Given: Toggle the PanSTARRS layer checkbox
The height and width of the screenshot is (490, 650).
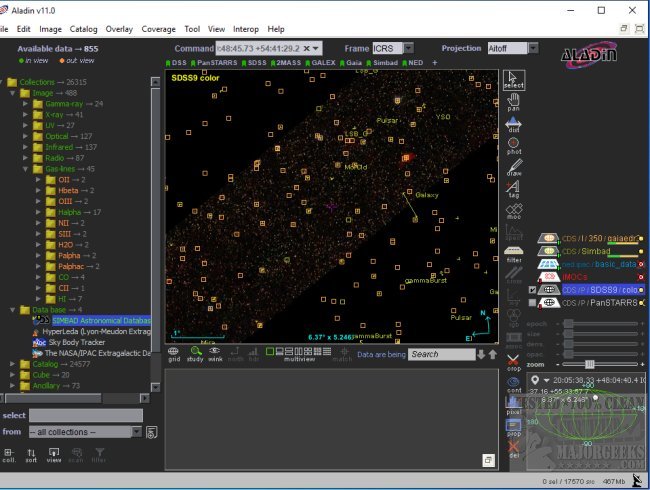Looking at the screenshot, I should [x=532, y=302].
